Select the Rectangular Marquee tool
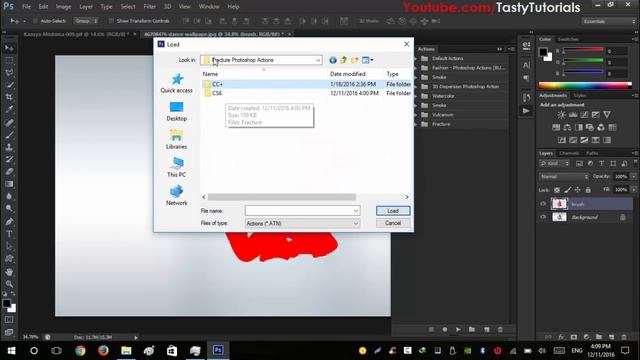 point(9,60)
